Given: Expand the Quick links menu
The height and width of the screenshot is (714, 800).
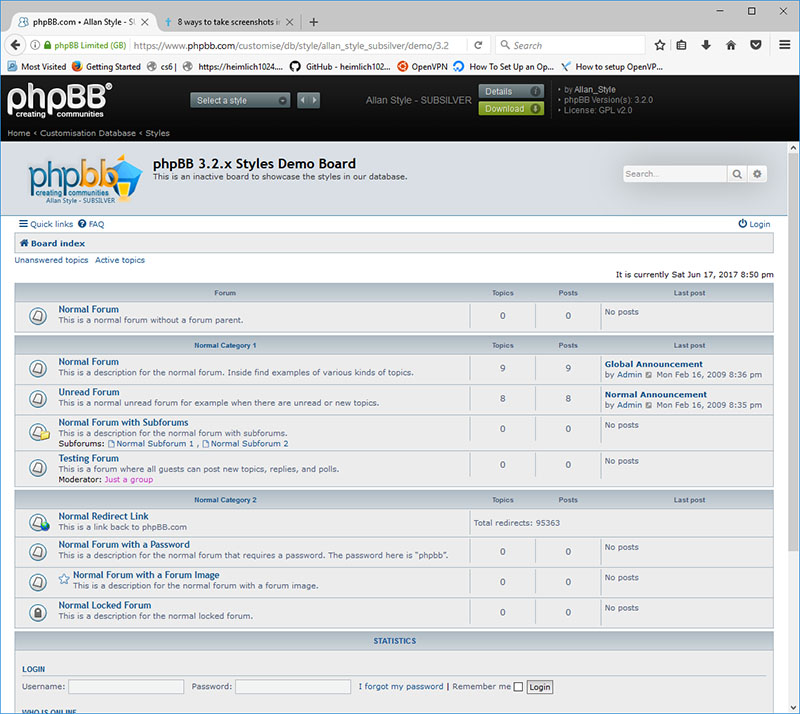Looking at the screenshot, I should tap(46, 224).
